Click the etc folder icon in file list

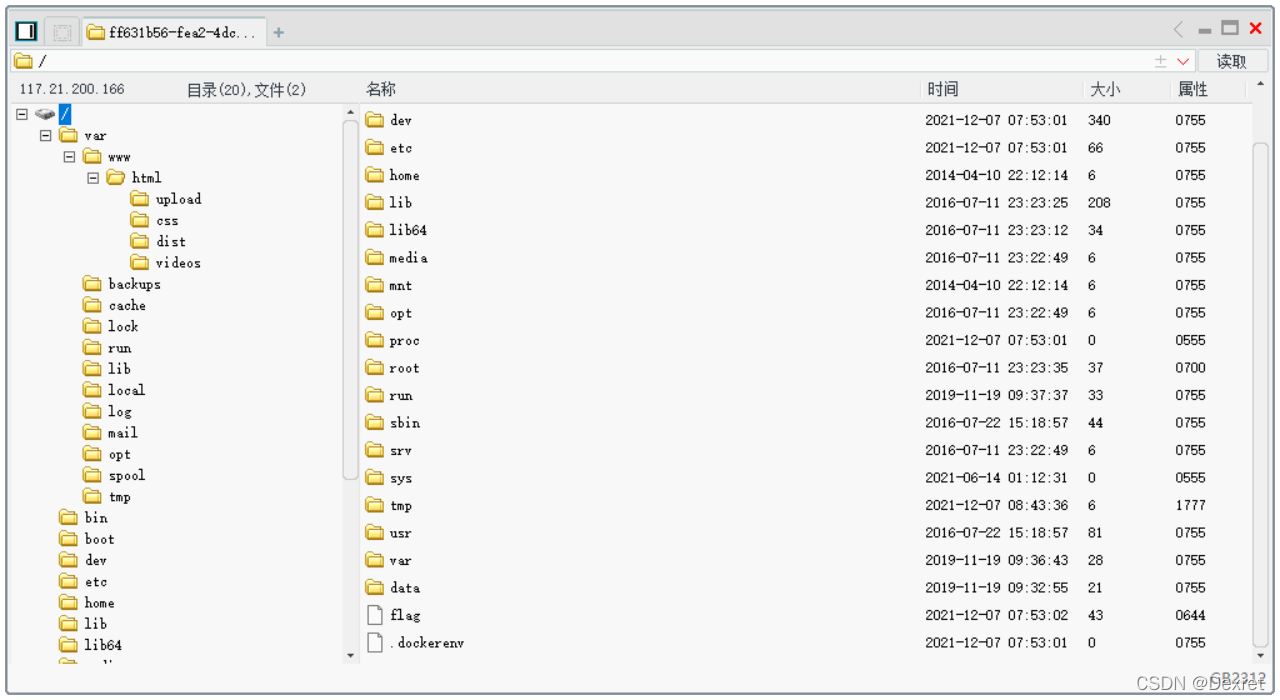[x=375, y=147]
